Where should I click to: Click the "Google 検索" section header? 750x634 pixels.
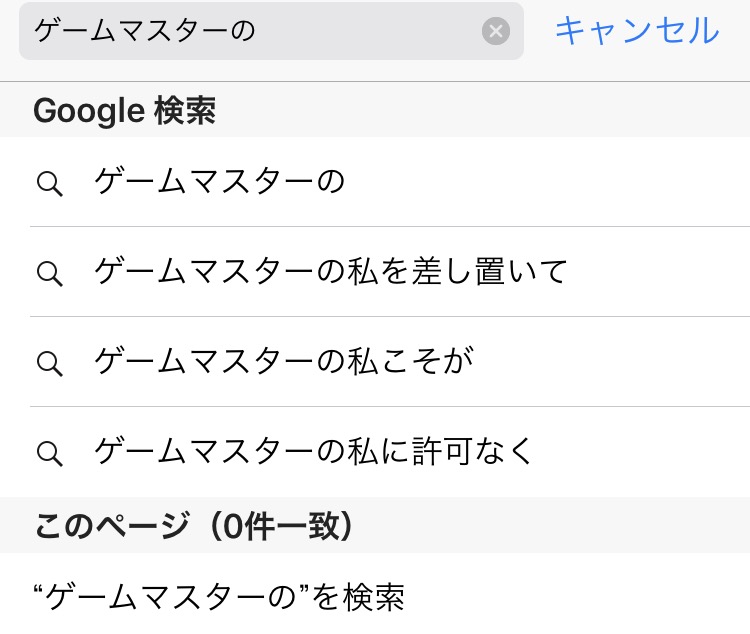124,110
